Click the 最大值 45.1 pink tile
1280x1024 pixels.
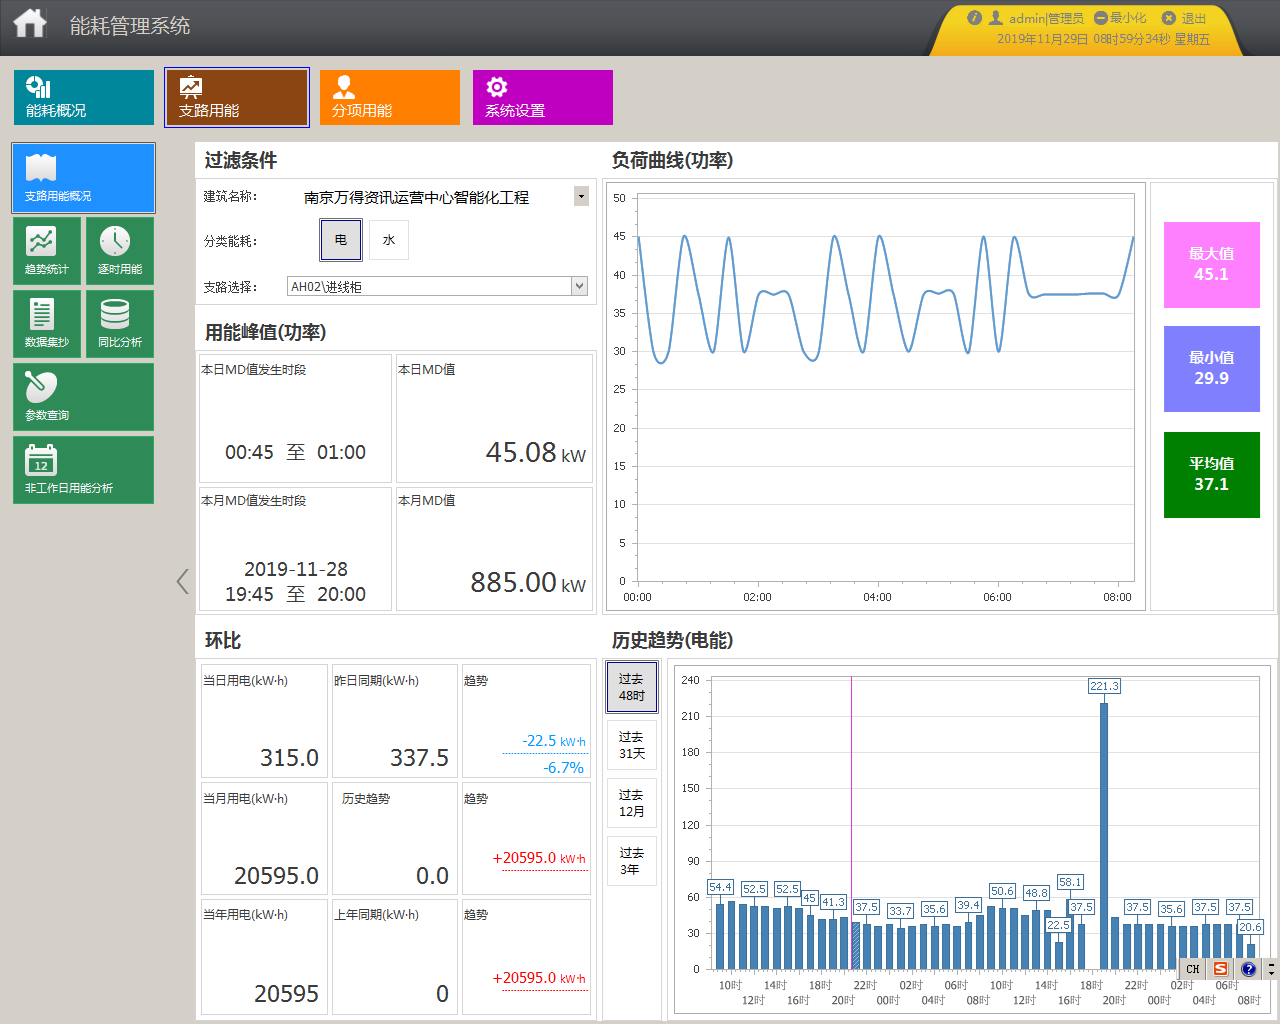1211,264
